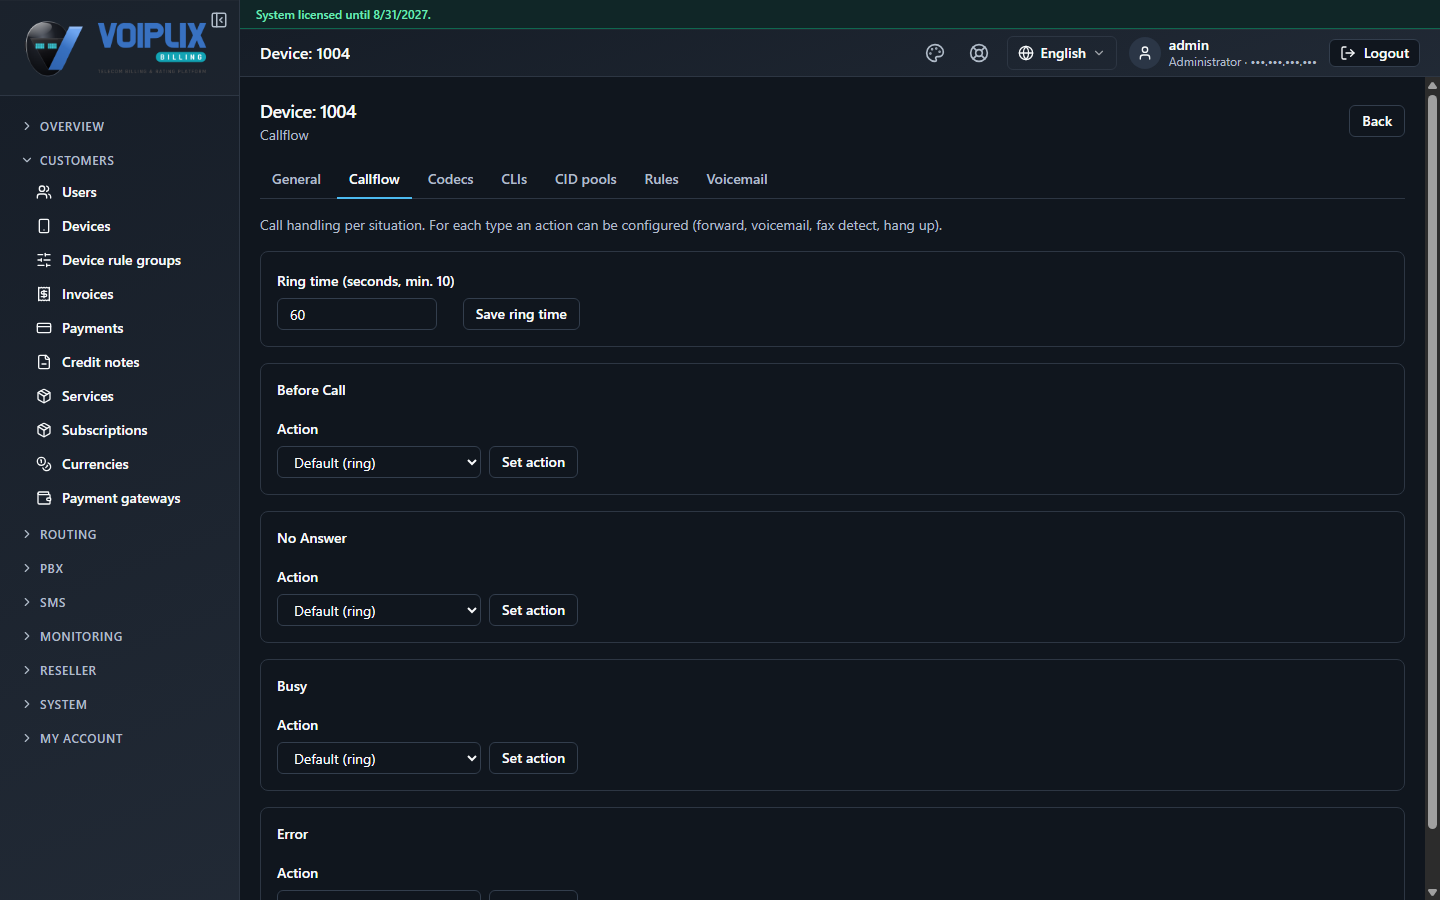The height and width of the screenshot is (900, 1440).
Task: Switch to the General tab
Action: pos(296,179)
